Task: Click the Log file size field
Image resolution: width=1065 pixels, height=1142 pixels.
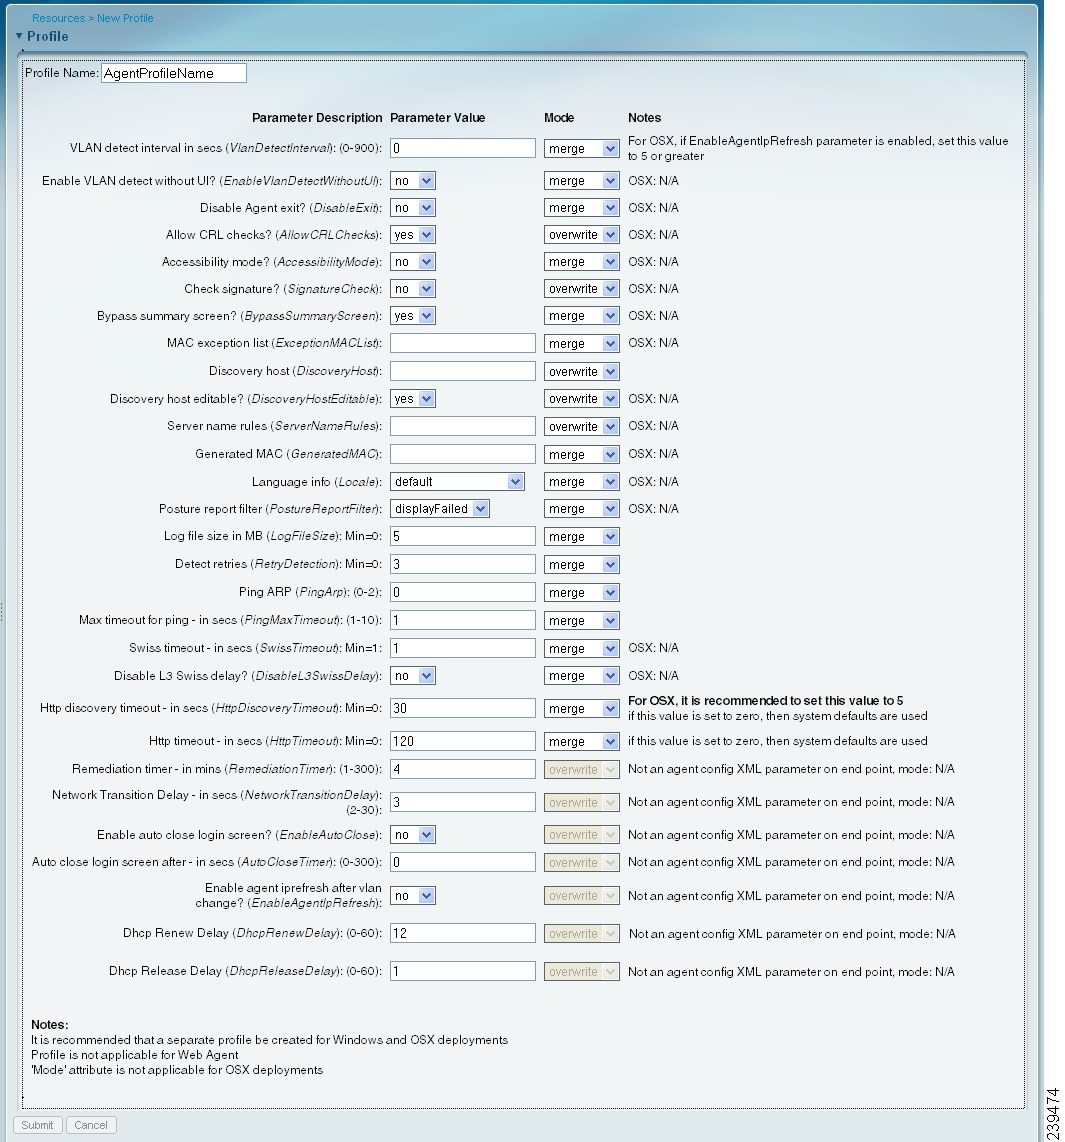Action: tap(463, 536)
